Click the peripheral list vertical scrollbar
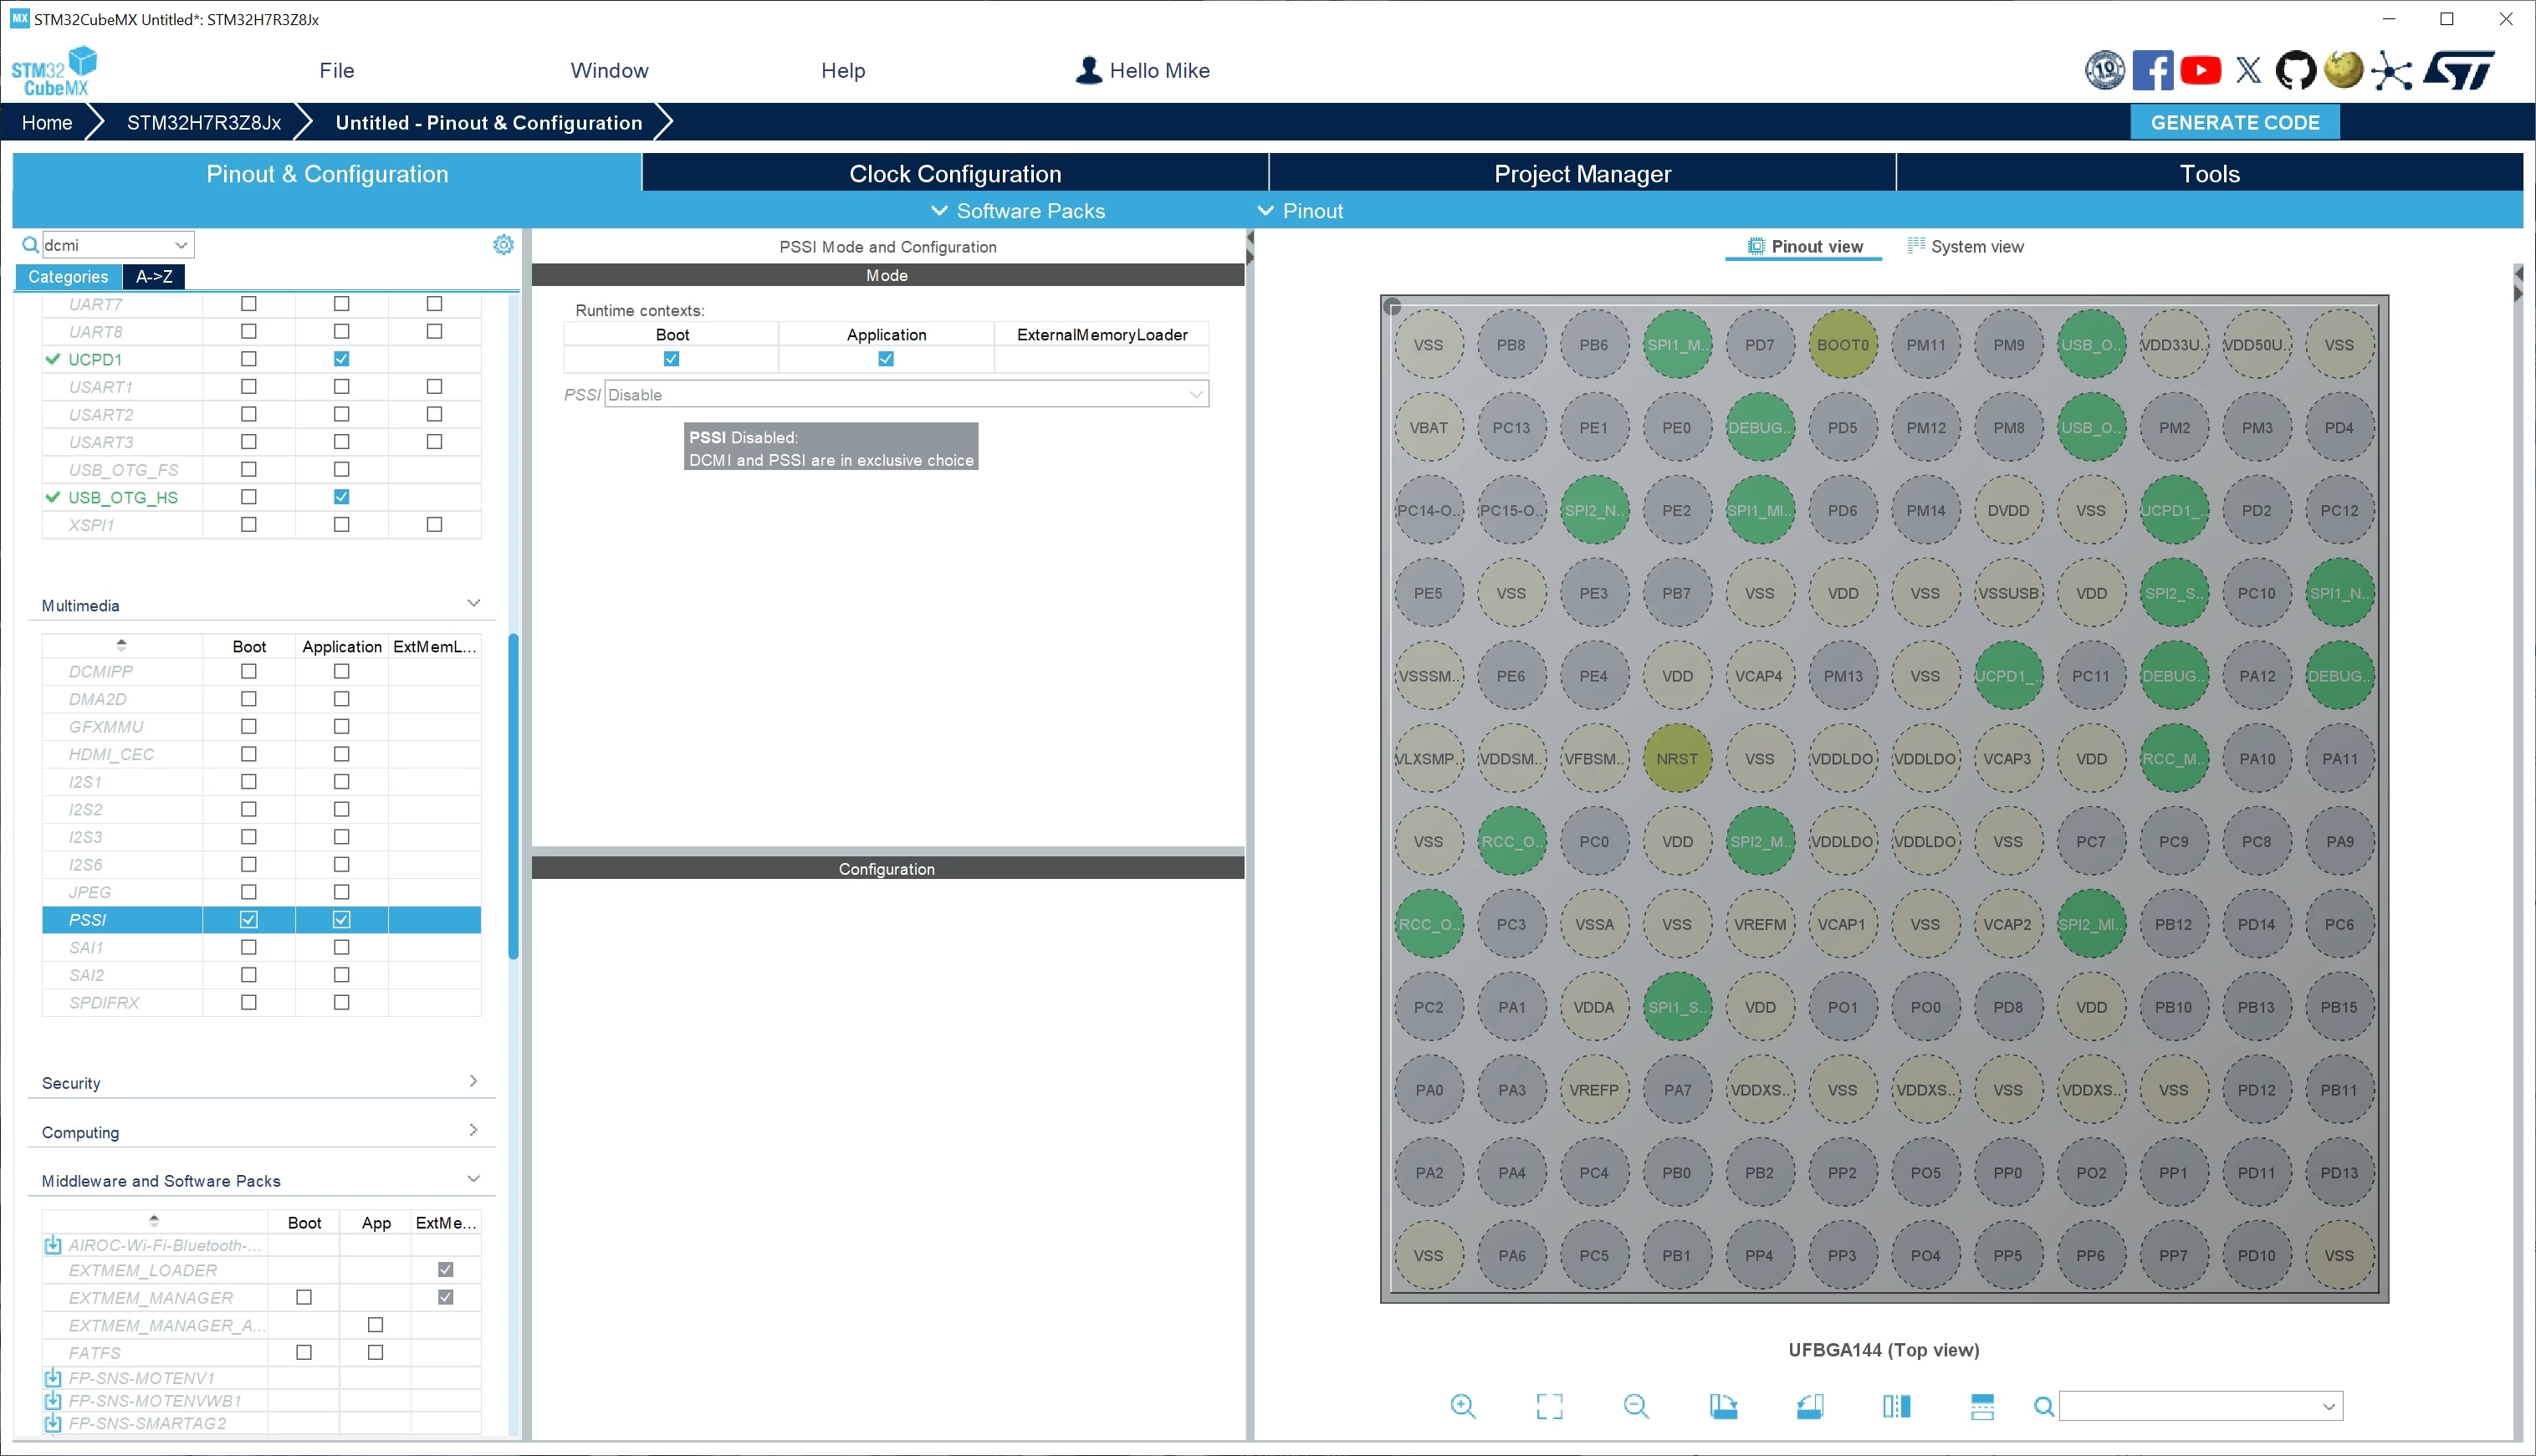This screenshot has height=1456, width=2536. [x=513, y=796]
